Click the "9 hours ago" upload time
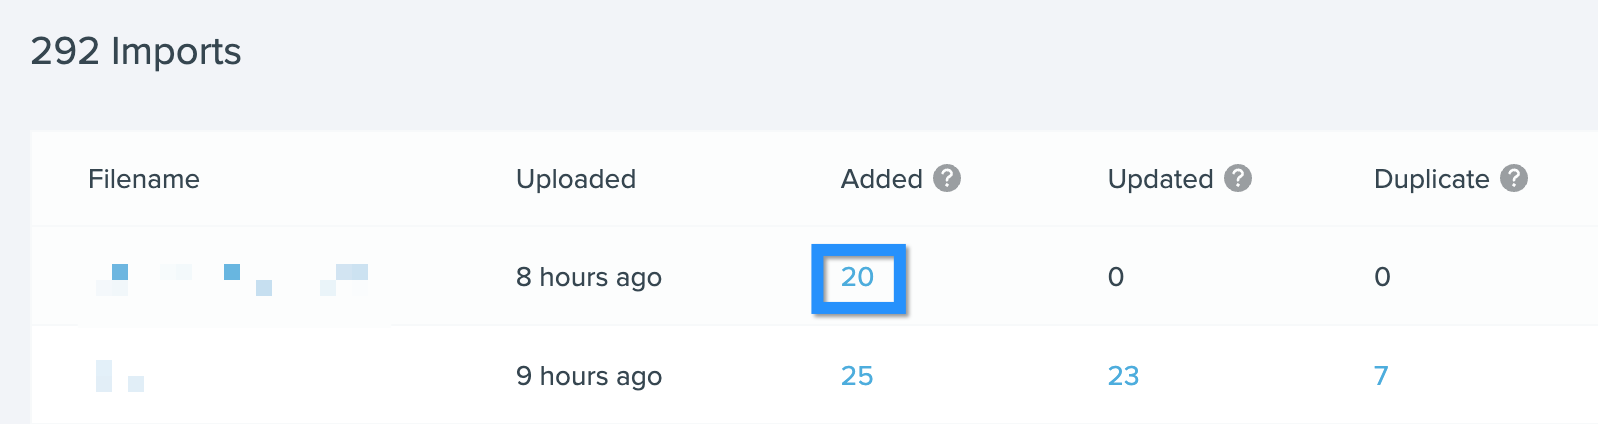The height and width of the screenshot is (424, 1598). pyautogui.click(x=589, y=376)
